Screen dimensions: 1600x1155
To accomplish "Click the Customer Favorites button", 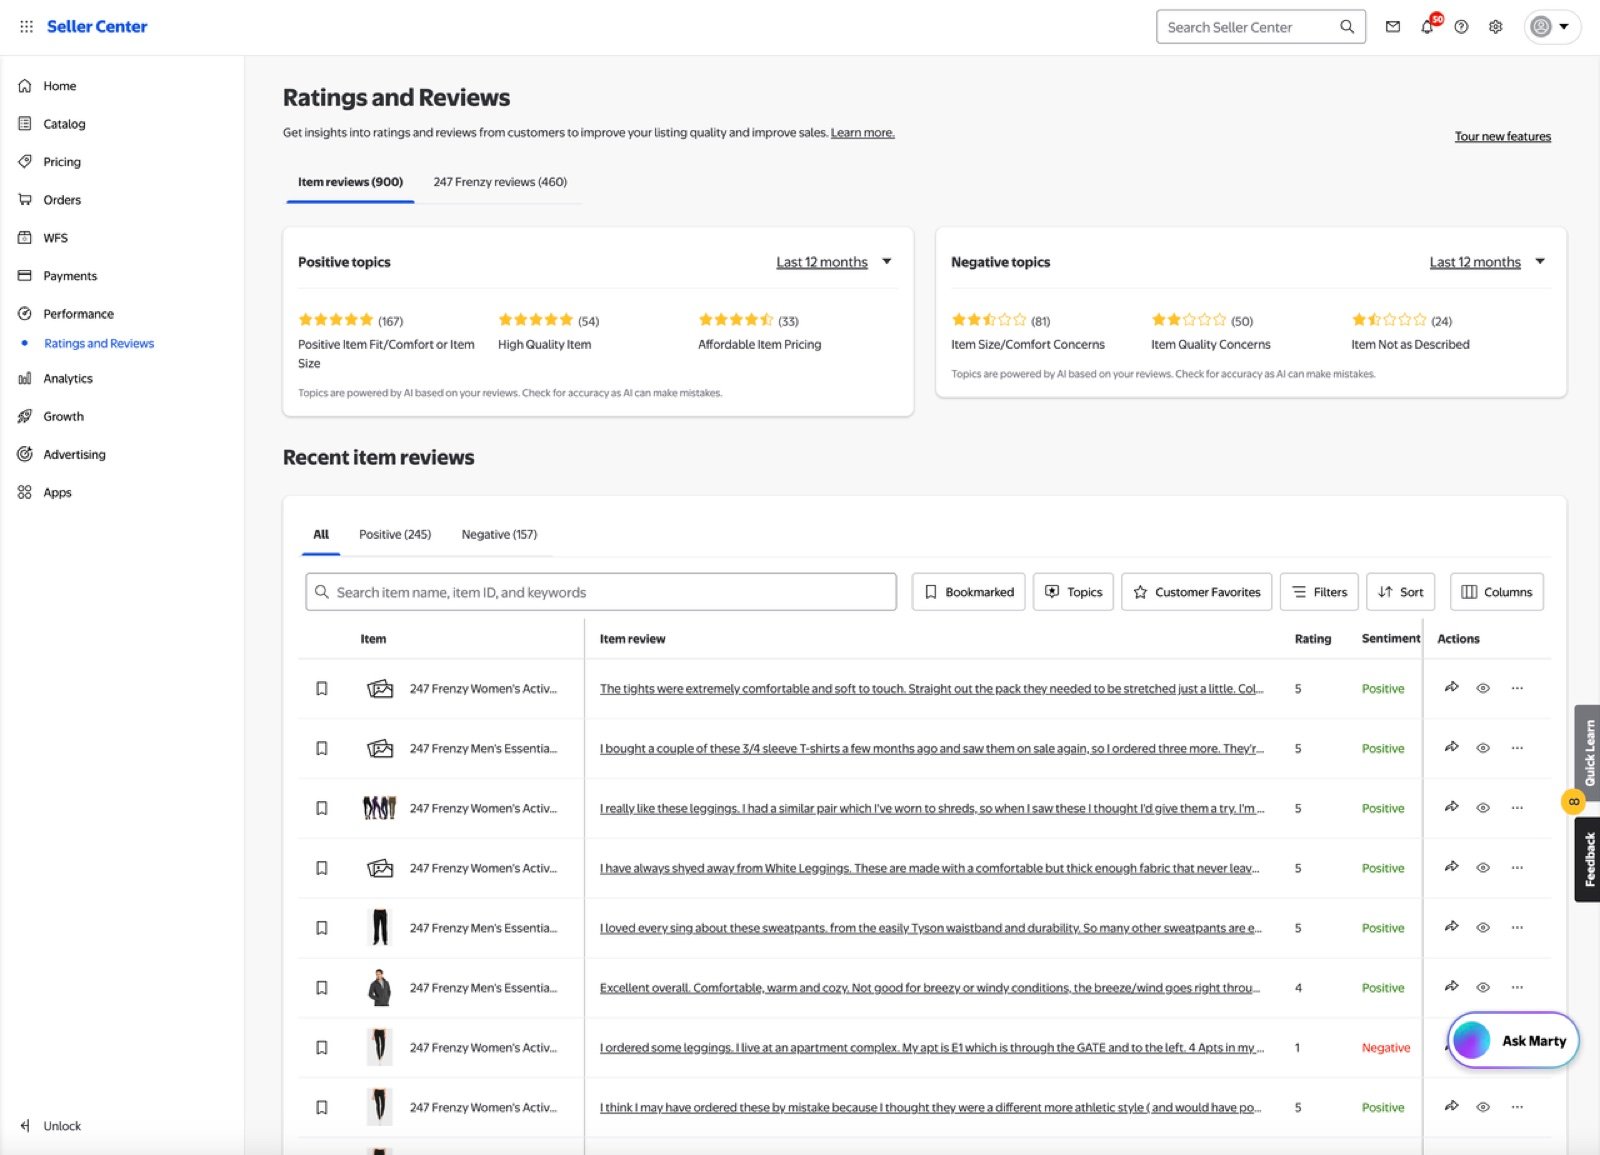I will (1196, 592).
